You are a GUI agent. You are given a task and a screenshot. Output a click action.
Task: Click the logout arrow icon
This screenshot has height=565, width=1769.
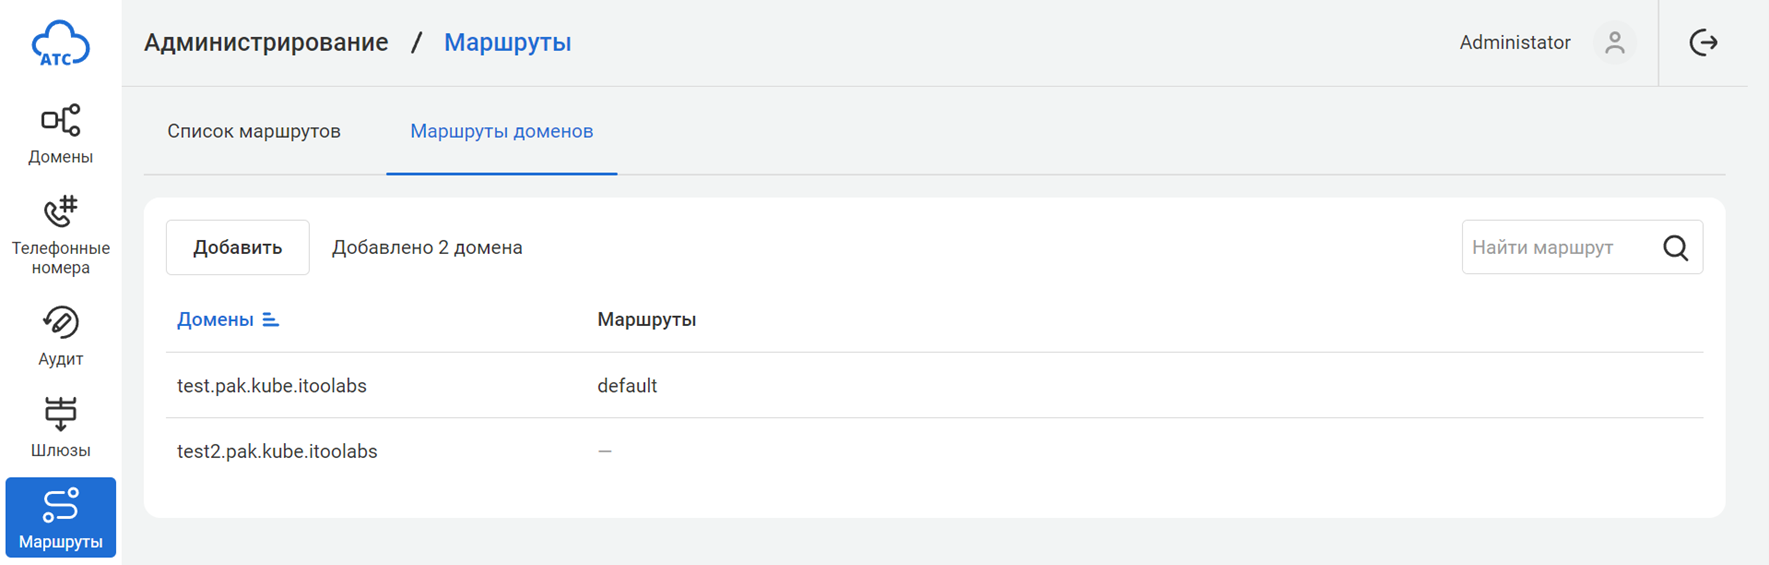click(1703, 42)
